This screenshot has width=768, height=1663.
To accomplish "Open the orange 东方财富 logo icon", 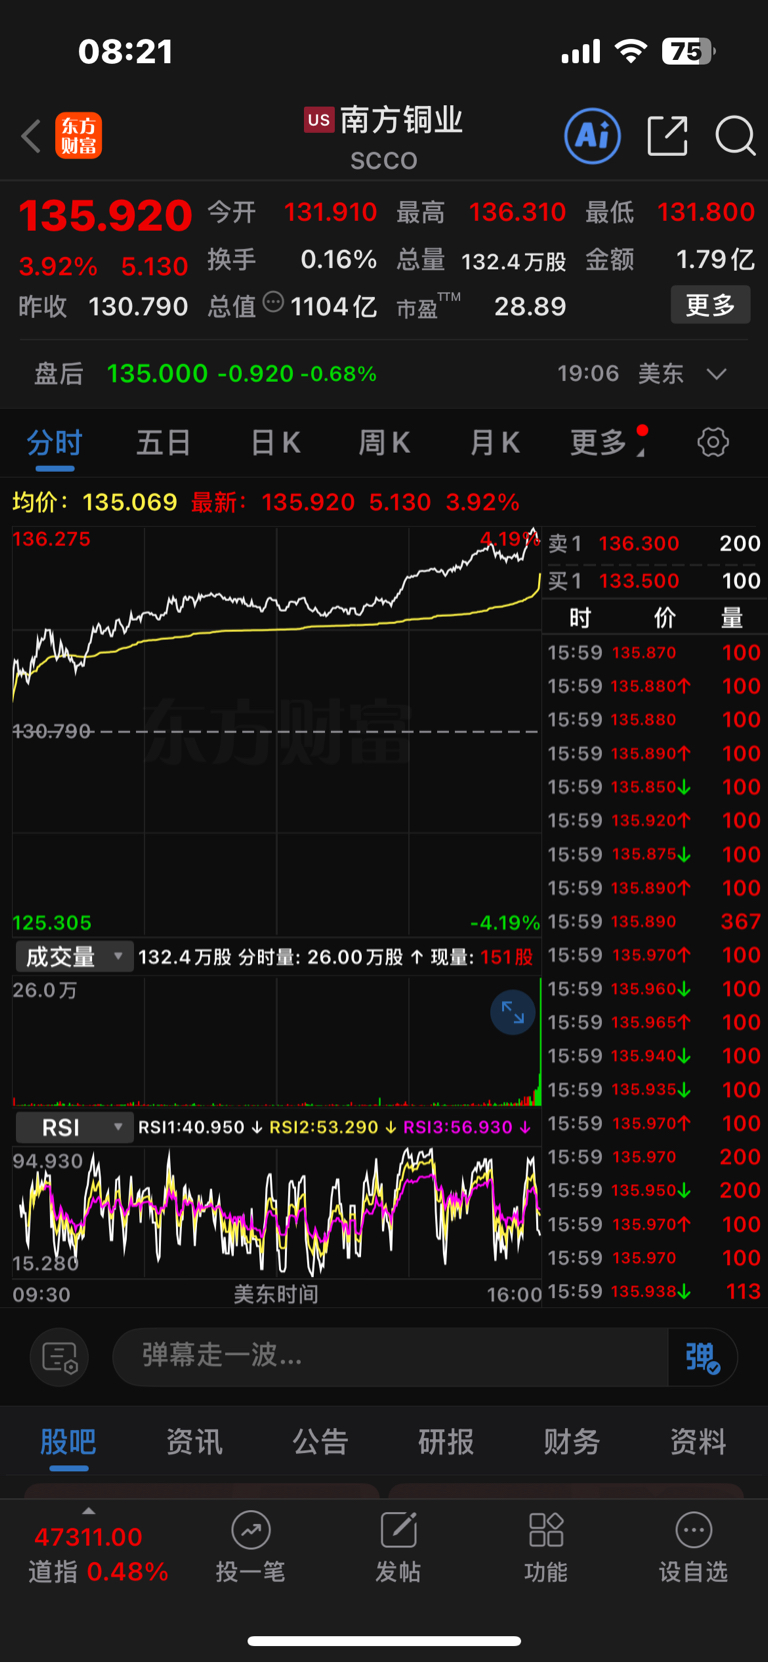I will [79, 136].
